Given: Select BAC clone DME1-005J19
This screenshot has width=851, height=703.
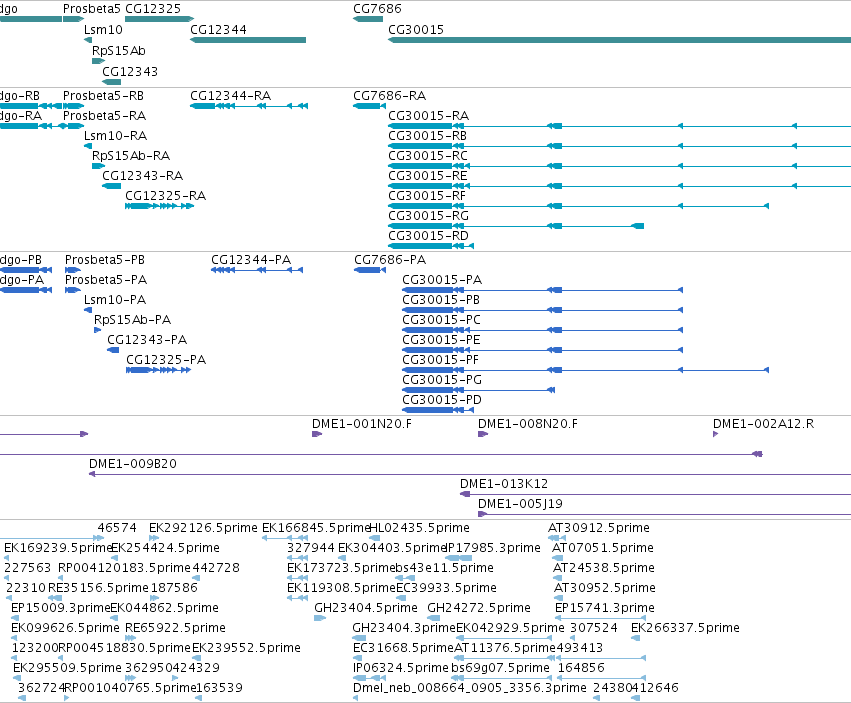Looking at the screenshot, I should [664, 514].
